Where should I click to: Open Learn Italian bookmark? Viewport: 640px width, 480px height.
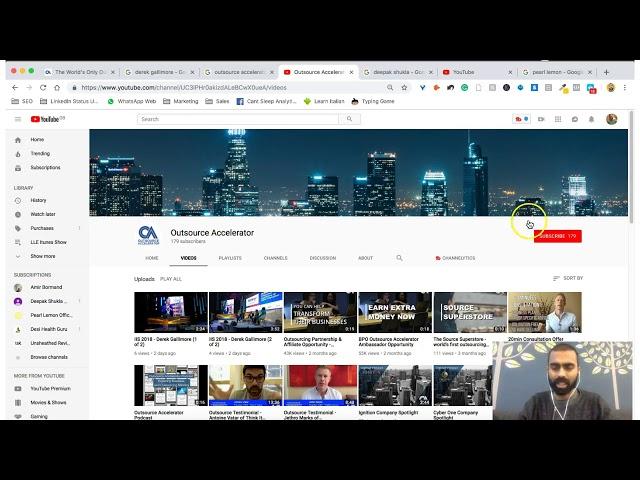click(x=324, y=101)
